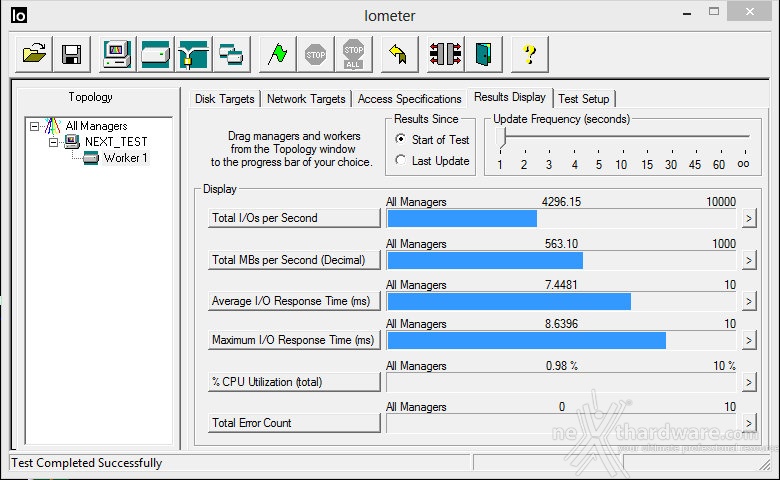Open Access Specifications tab
The height and width of the screenshot is (480, 780).
[409, 98]
